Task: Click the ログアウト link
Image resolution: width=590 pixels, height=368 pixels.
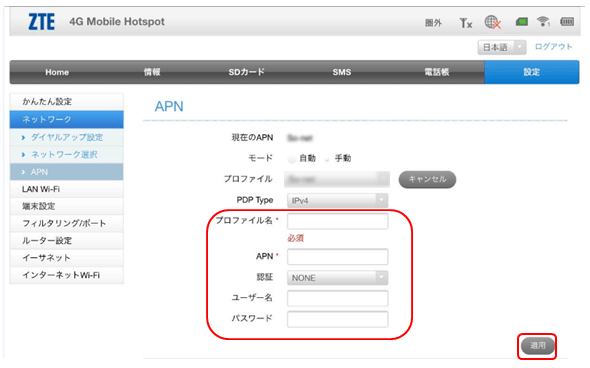Action: pyautogui.click(x=554, y=47)
